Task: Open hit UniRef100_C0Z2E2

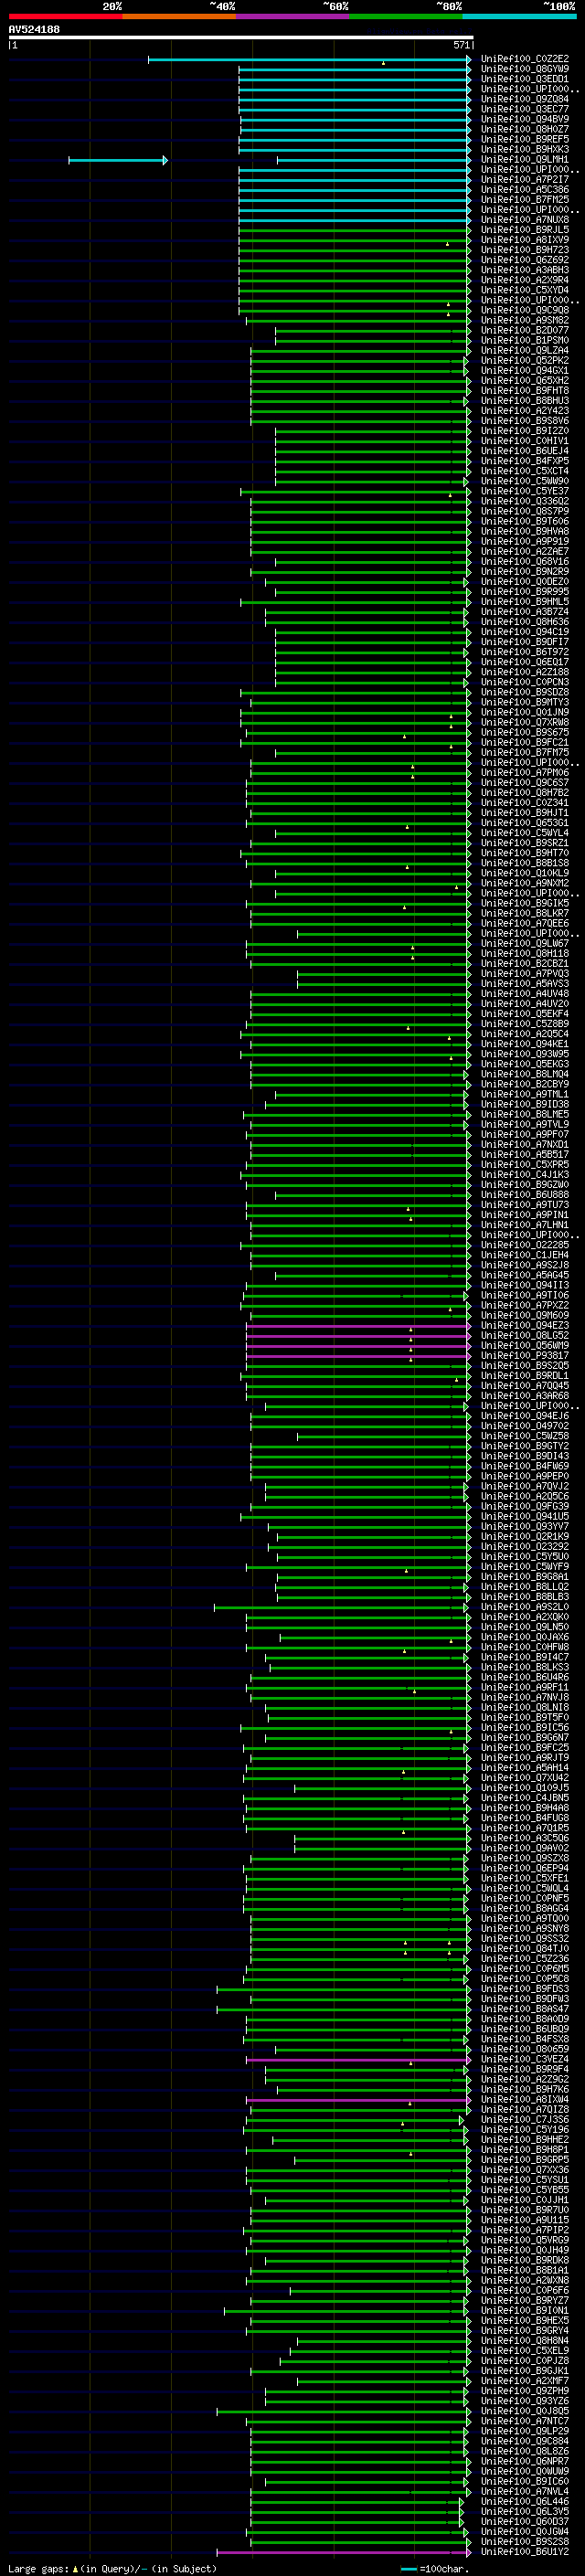Action: coord(524,59)
